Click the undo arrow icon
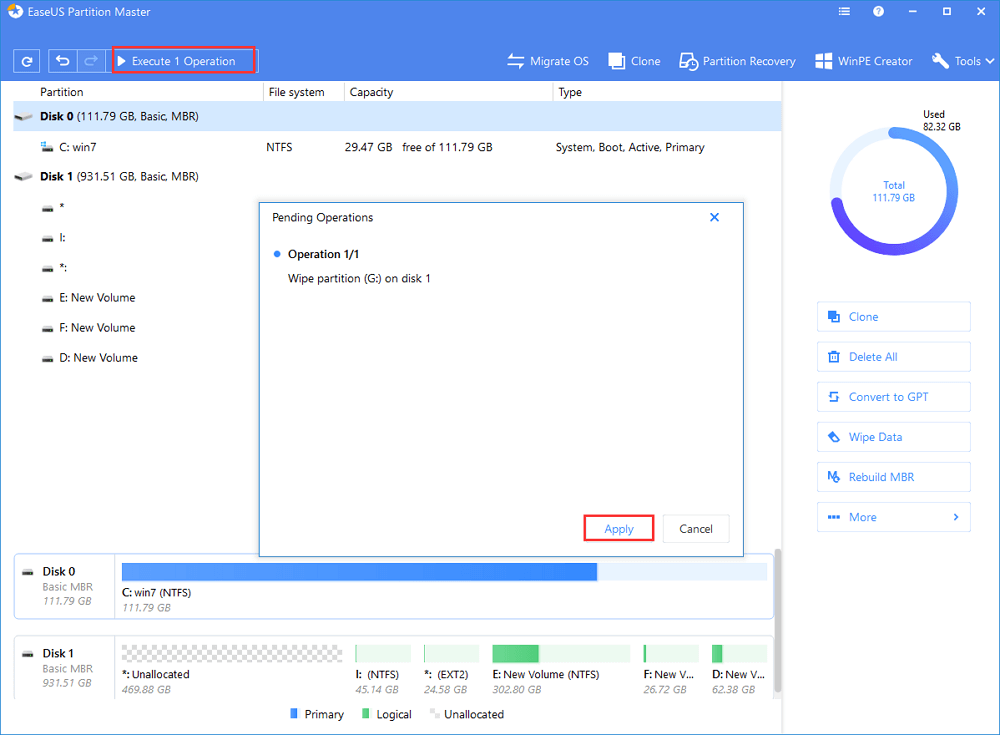 (x=62, y=61)
